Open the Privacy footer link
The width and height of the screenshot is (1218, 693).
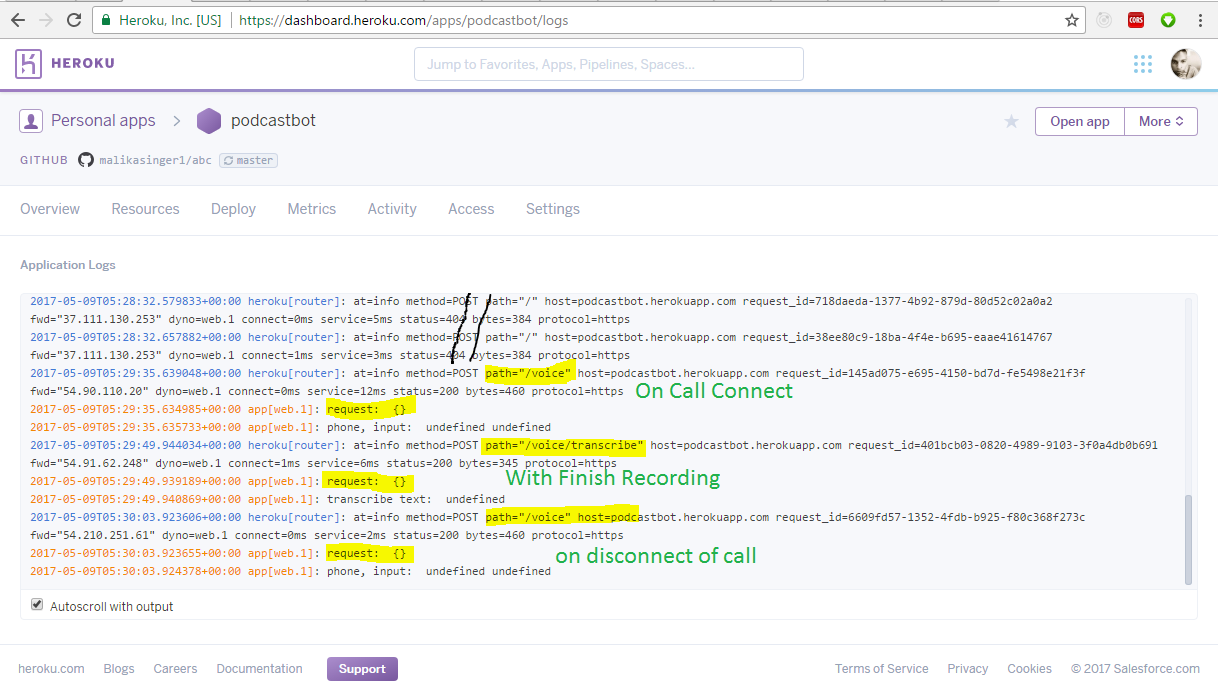967,669
